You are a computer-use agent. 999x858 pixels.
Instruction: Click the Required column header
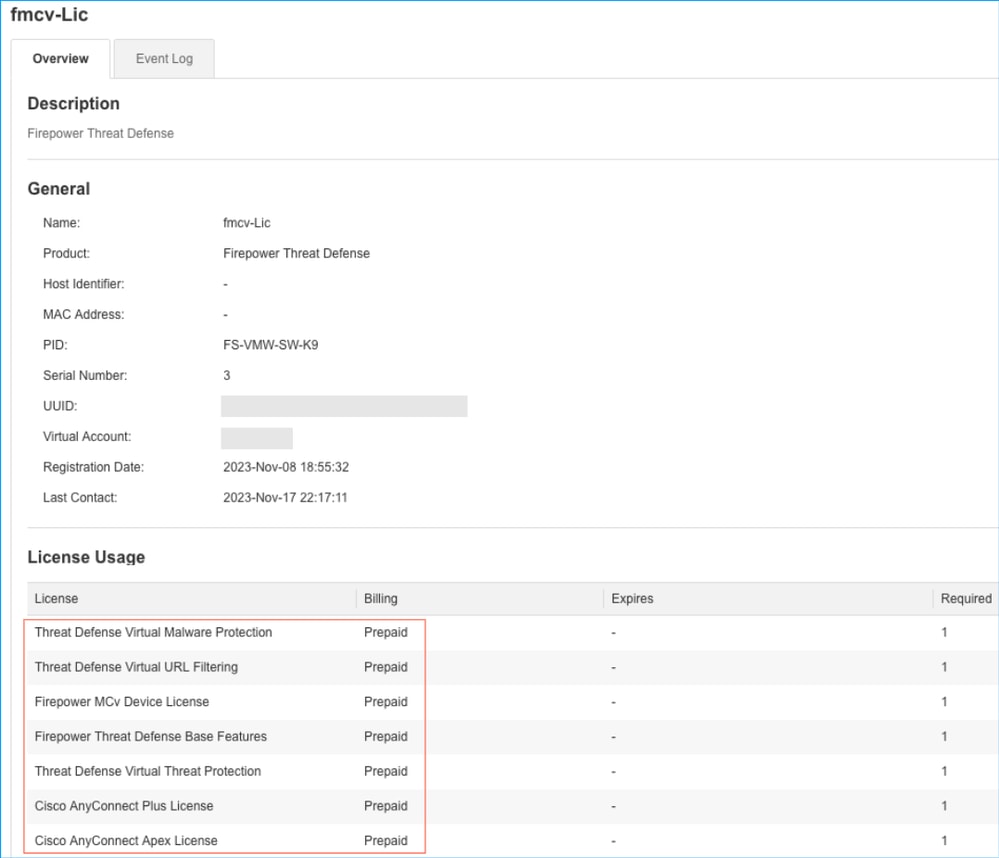[966, 599]
